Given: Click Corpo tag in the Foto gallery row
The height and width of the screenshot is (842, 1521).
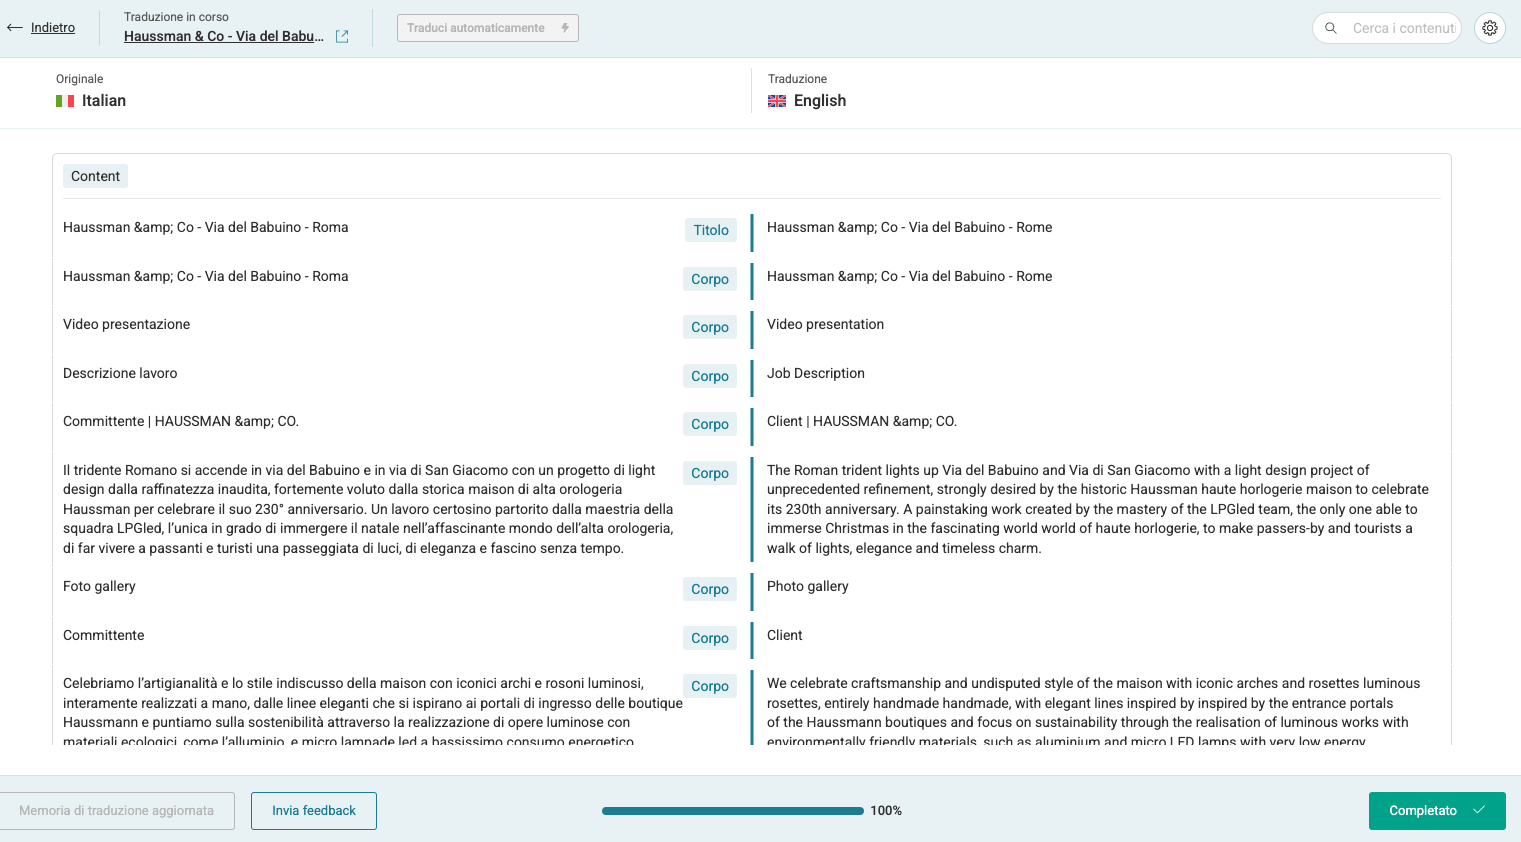Looking at the screenshot, I should (710, 589).
